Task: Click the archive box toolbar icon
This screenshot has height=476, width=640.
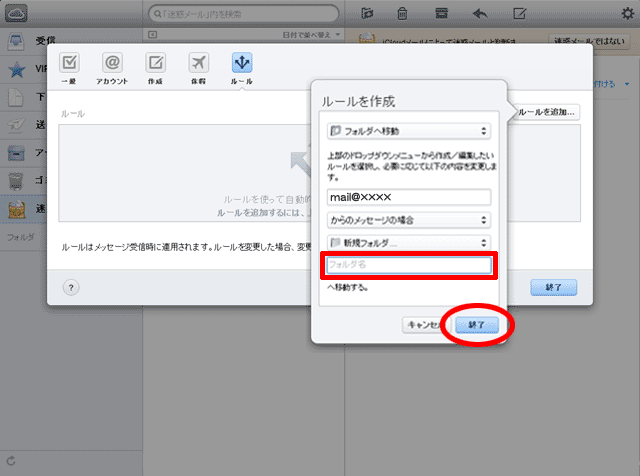Action: tap(441, 13)
